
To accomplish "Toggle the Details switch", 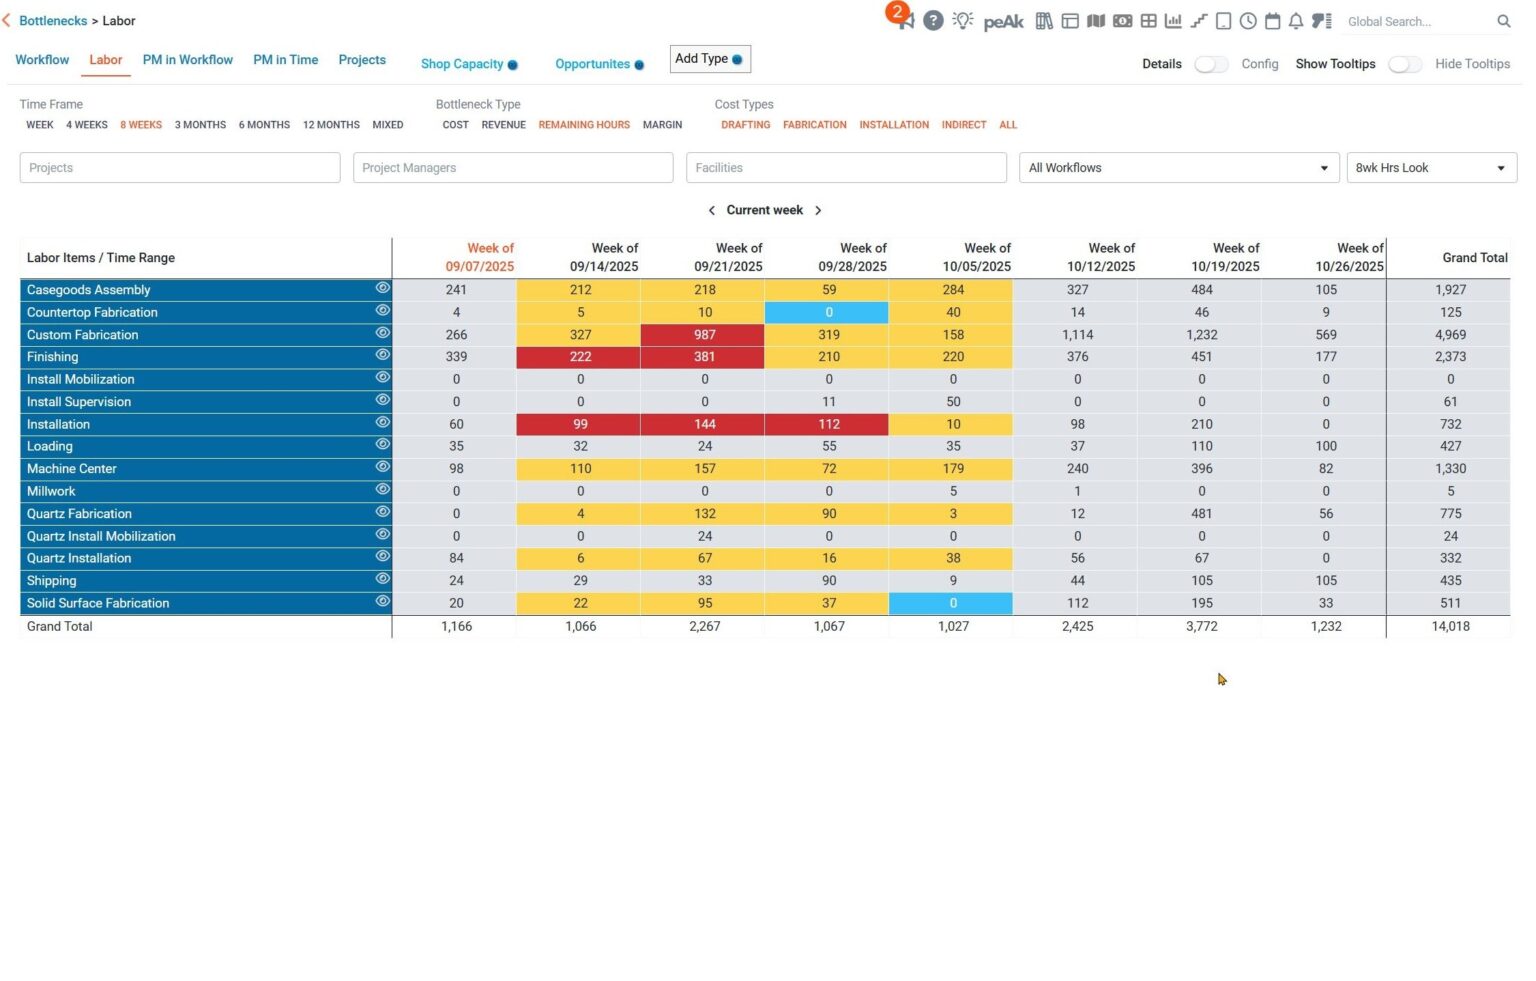I will coord(1210,63).
